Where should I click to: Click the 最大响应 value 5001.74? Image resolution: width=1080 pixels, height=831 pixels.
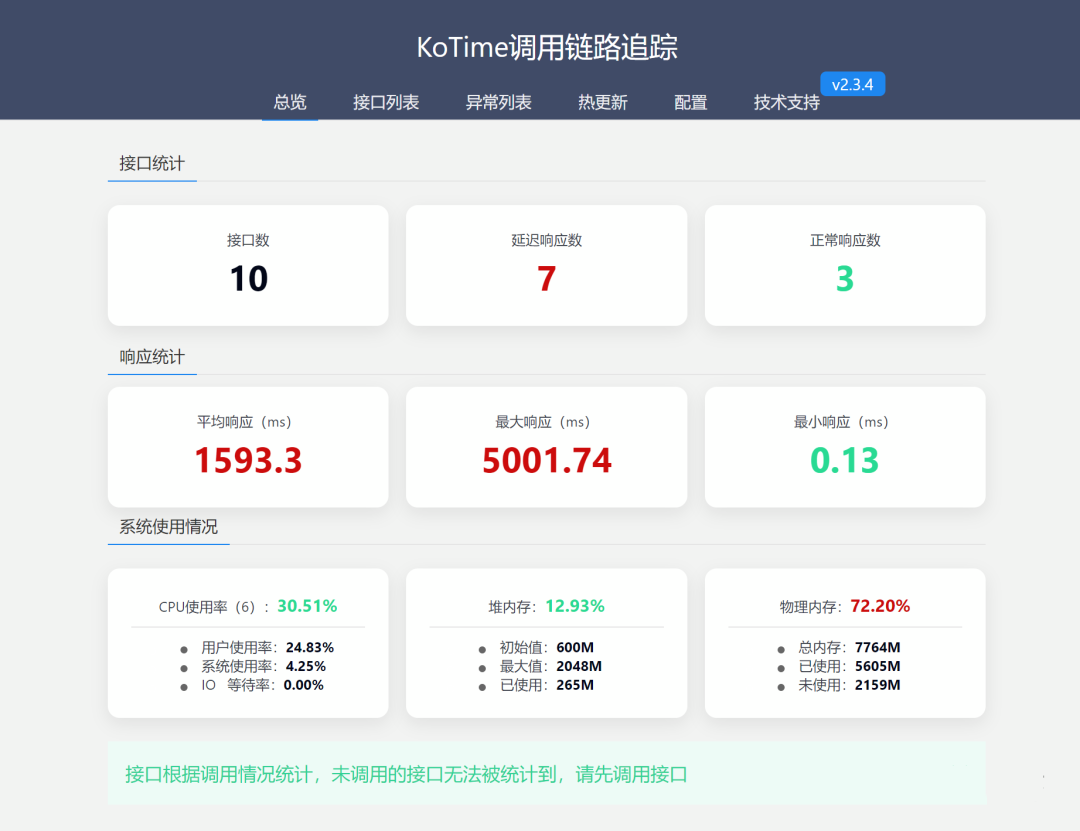546,460
